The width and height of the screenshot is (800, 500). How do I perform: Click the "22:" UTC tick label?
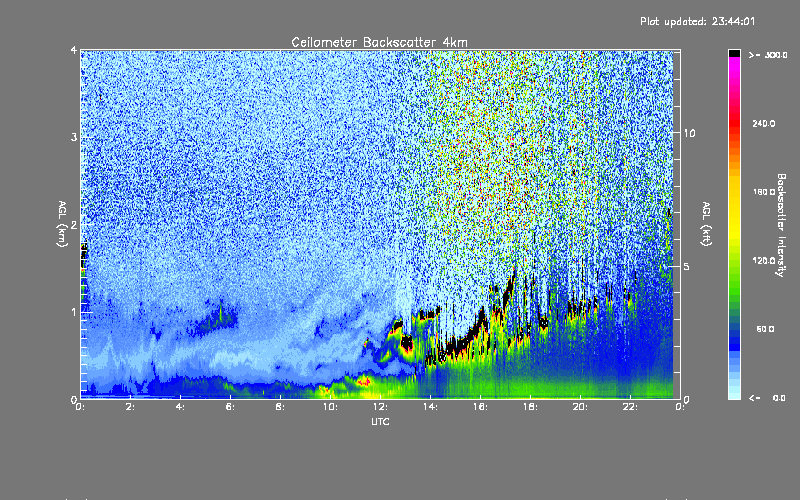[630, 407]
